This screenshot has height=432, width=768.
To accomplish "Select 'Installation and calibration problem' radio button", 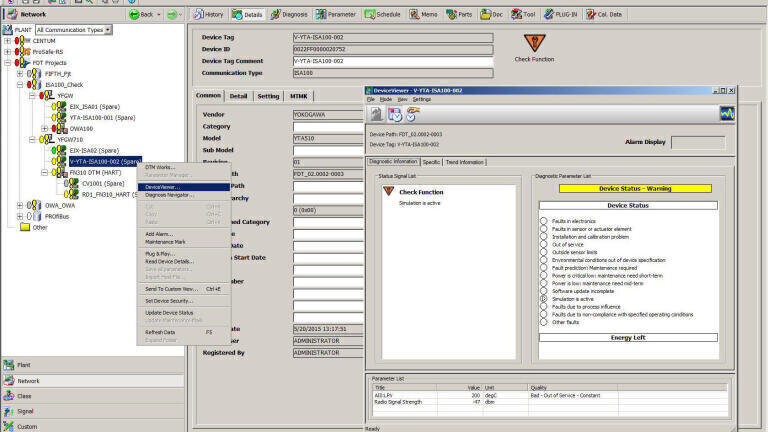I will [544, 237].
